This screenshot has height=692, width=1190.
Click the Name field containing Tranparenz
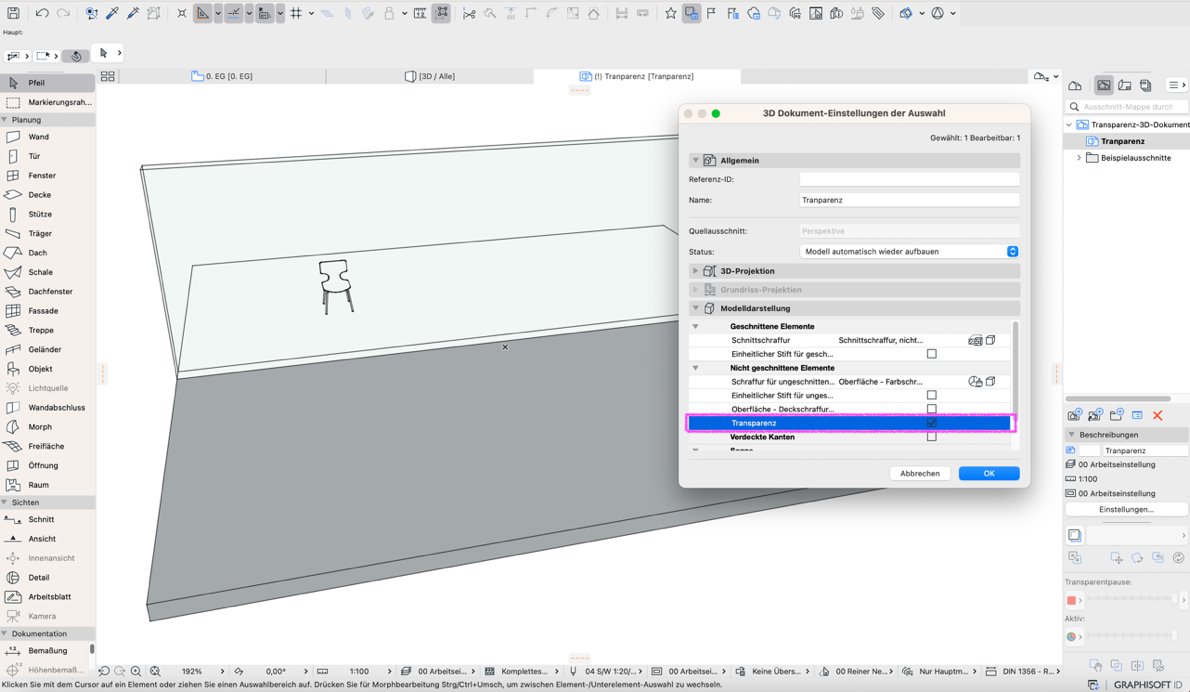pyautogui.click(x=909, y=200)
